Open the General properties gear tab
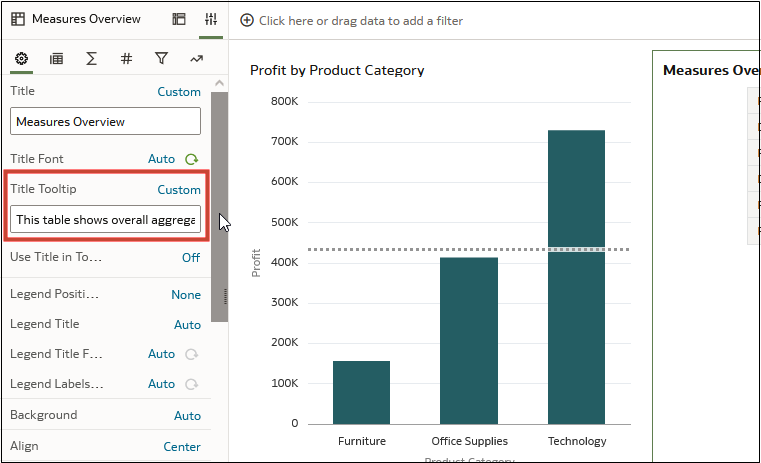 coord(20,59)
